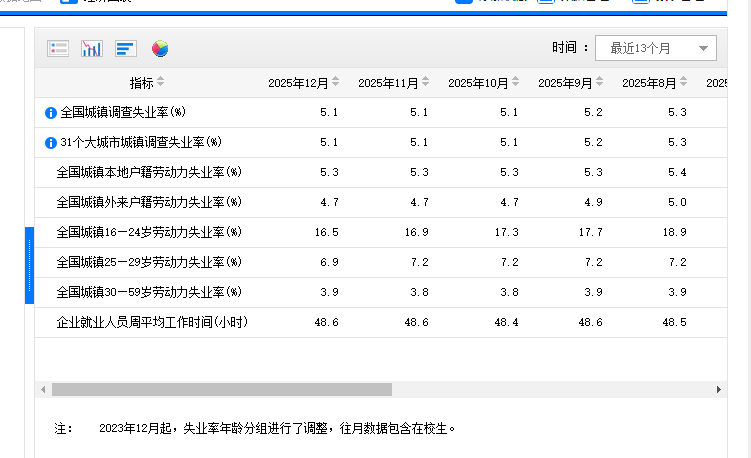This screenshot has width=751, height=458.
Task: Click value 4.9 for 外来户籍 in September
Action: [593, 202]
